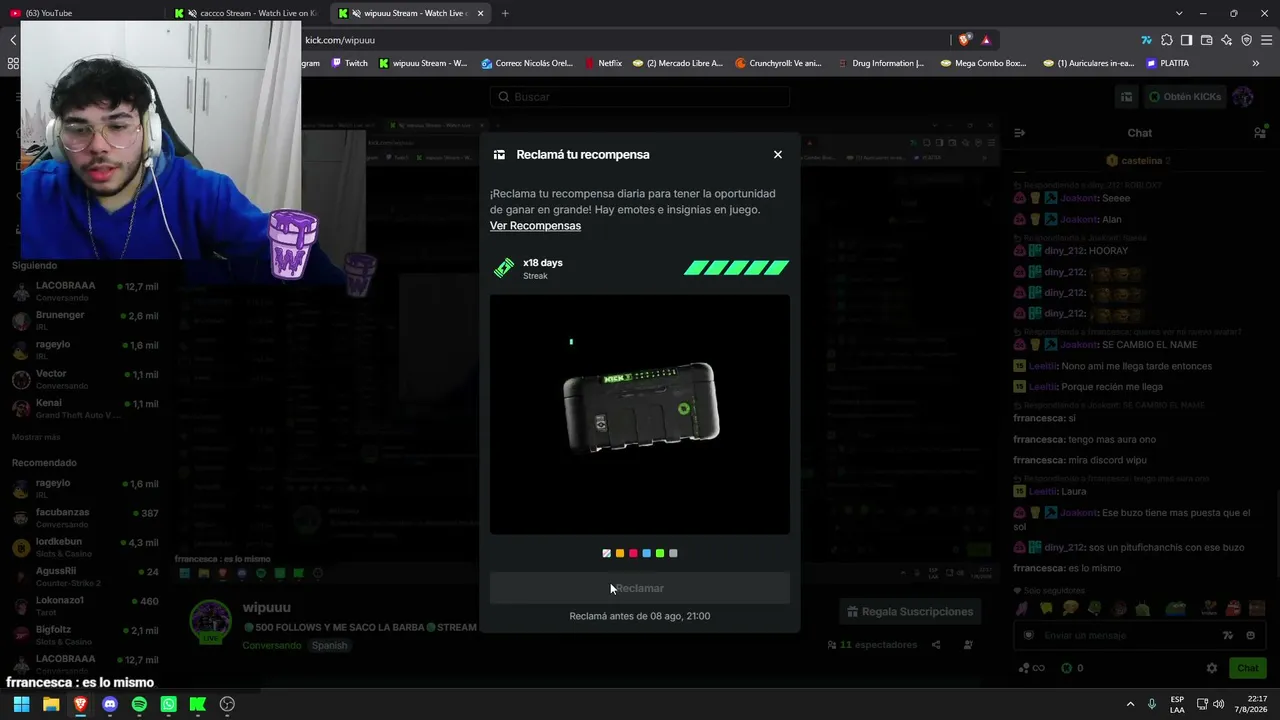
Task: Click the share icon below the stream
Action: (936, 645)
